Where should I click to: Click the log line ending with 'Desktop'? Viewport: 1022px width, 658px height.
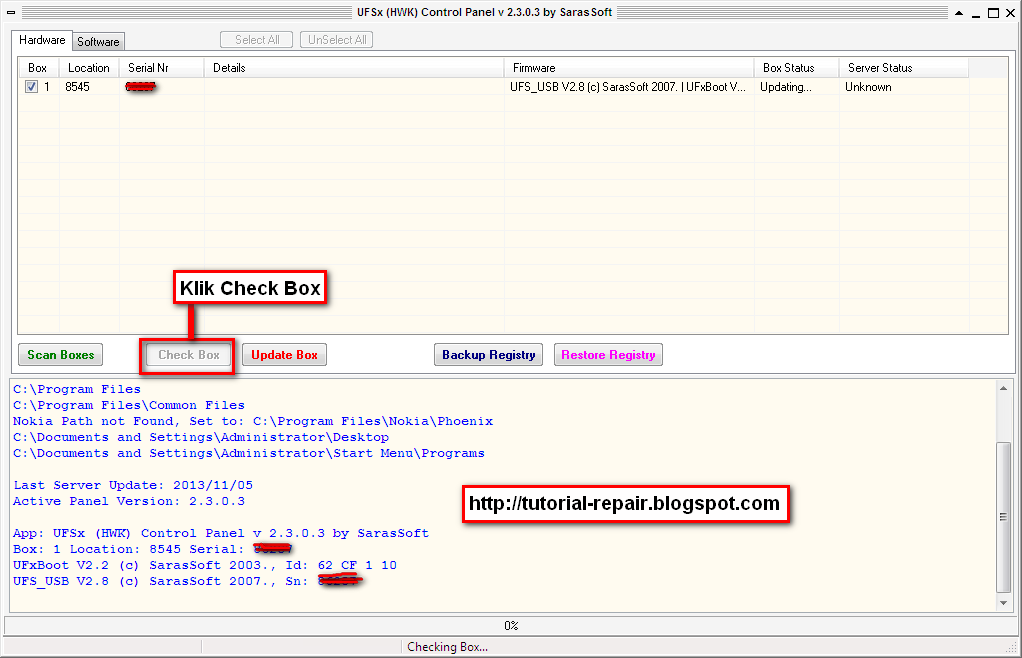[201, 437]
